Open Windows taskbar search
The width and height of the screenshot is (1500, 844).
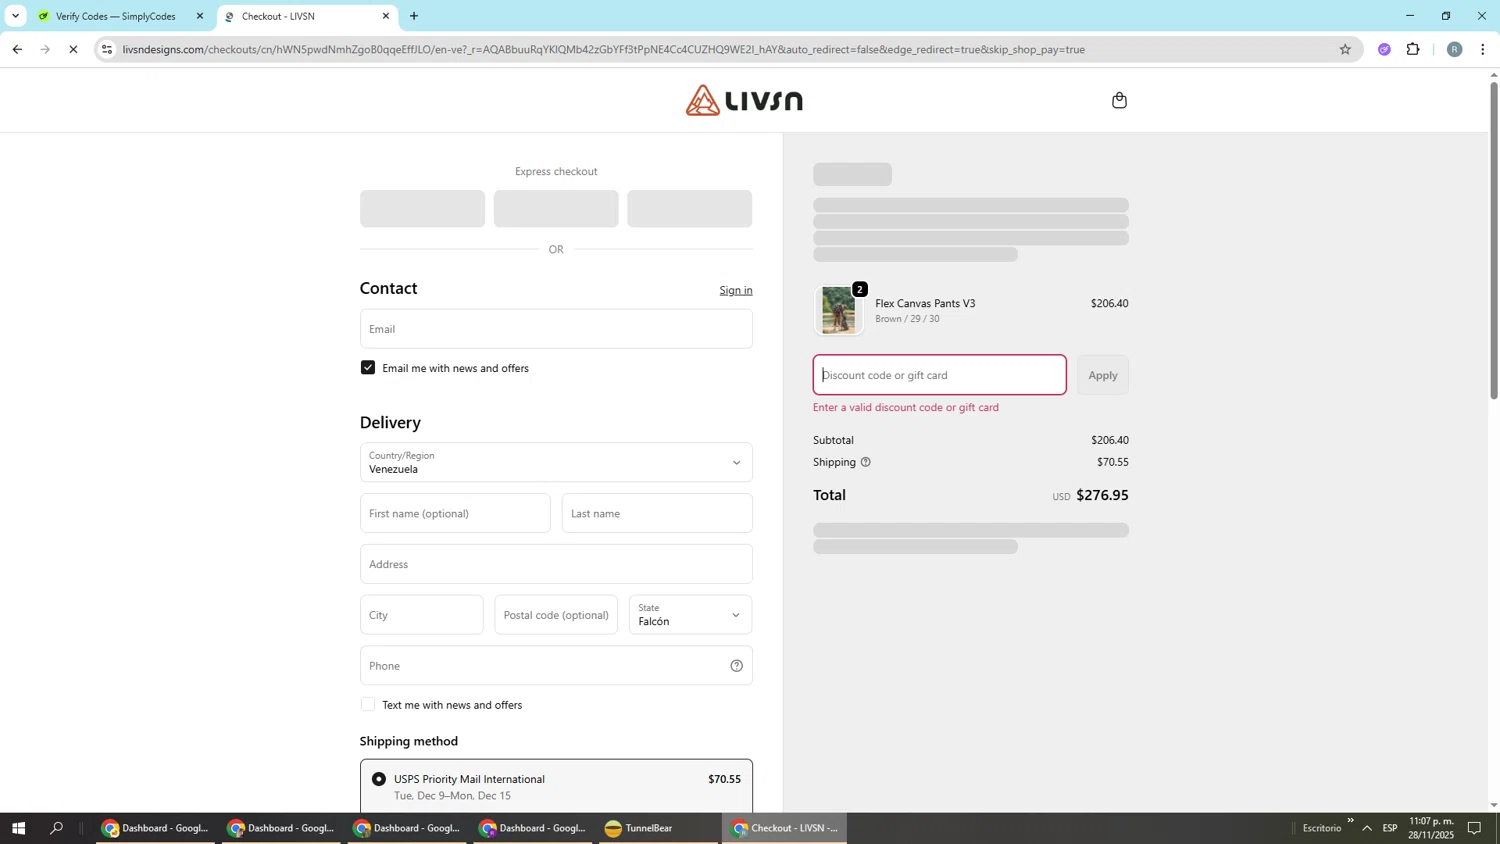(x=57, y=828)
